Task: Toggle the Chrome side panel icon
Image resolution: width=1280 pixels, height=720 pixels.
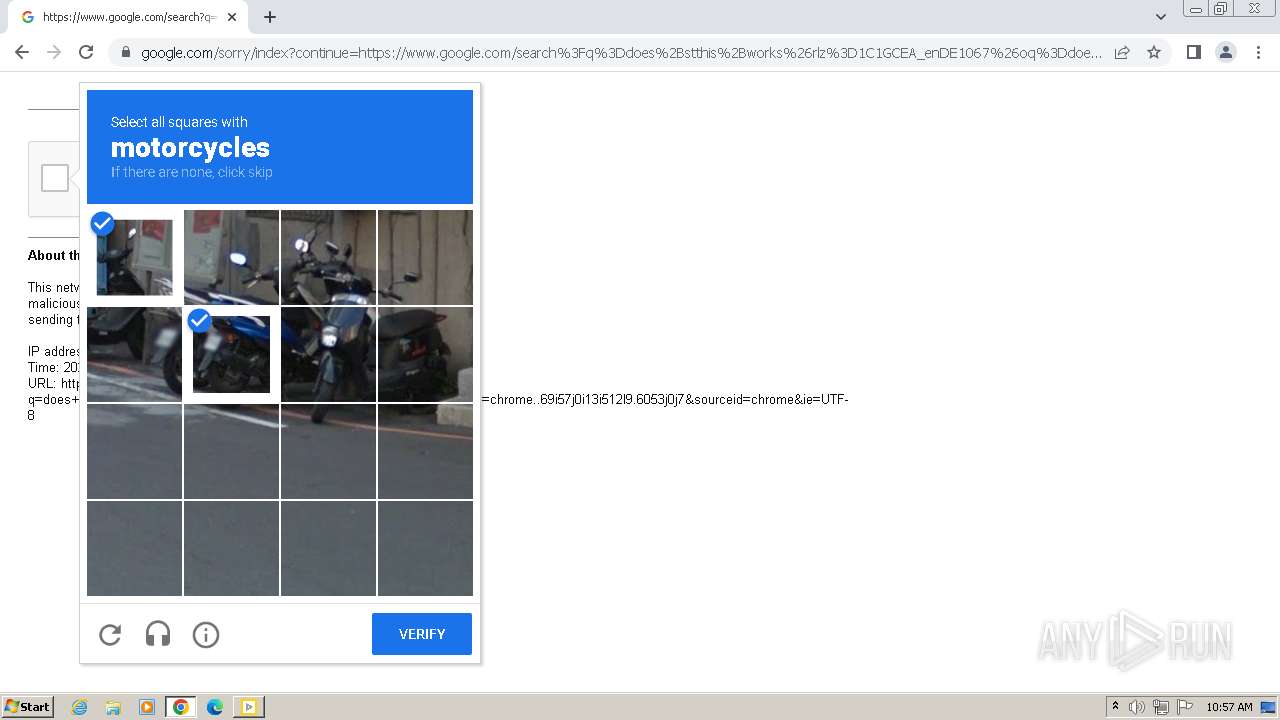Action: 1193,52
